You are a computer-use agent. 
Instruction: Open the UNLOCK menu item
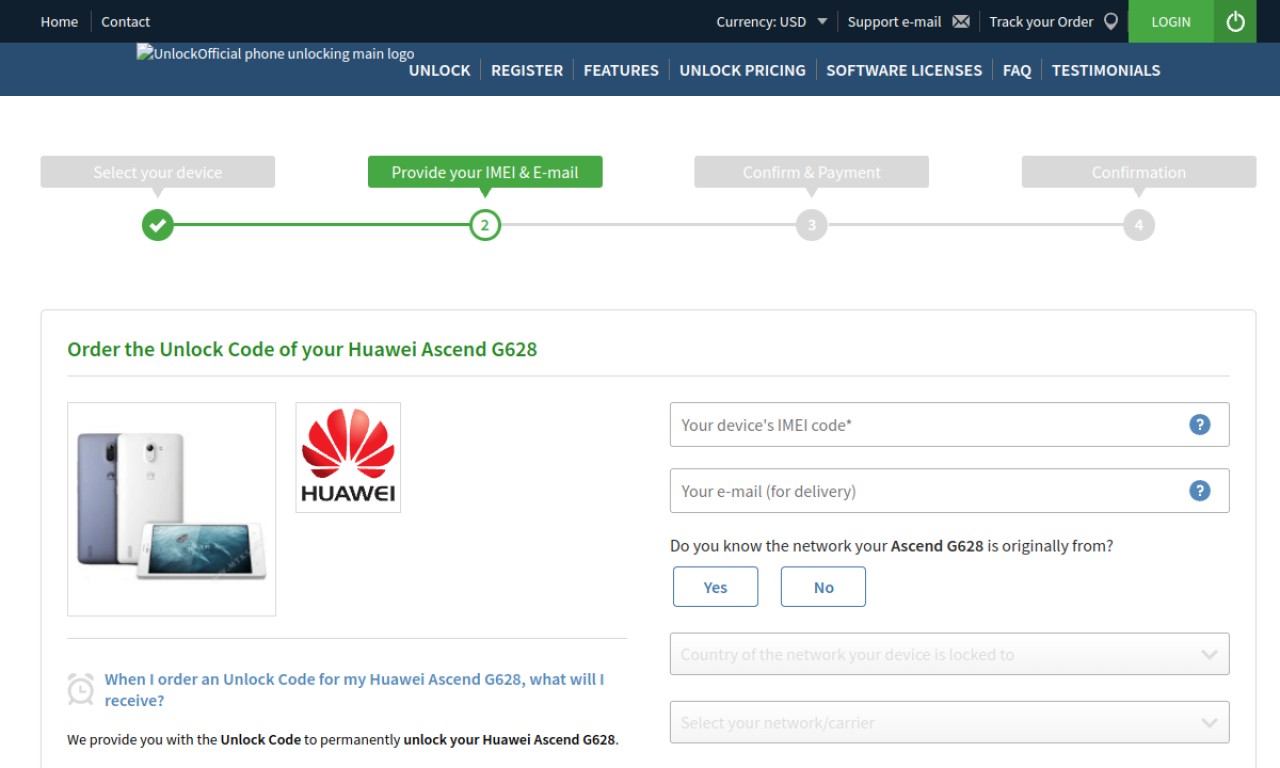[439, 70]
